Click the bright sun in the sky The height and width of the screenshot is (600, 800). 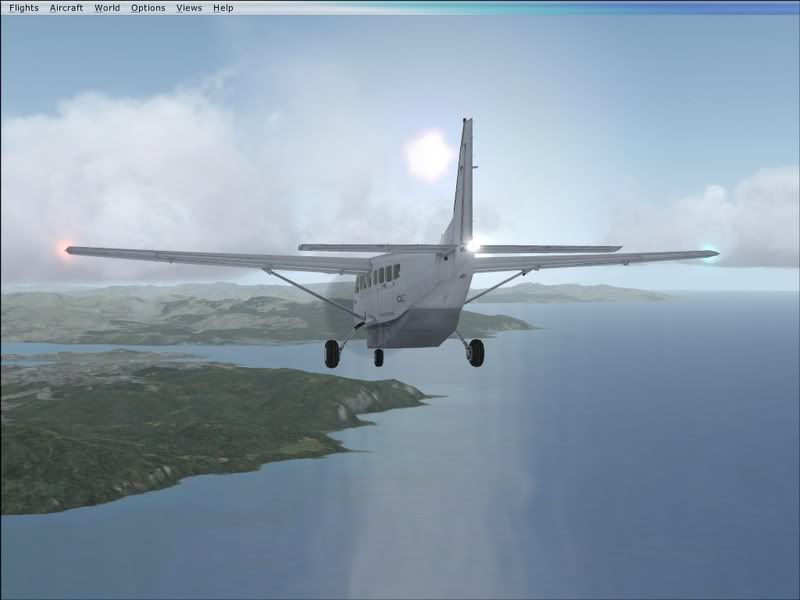click(x=429, y=156)
